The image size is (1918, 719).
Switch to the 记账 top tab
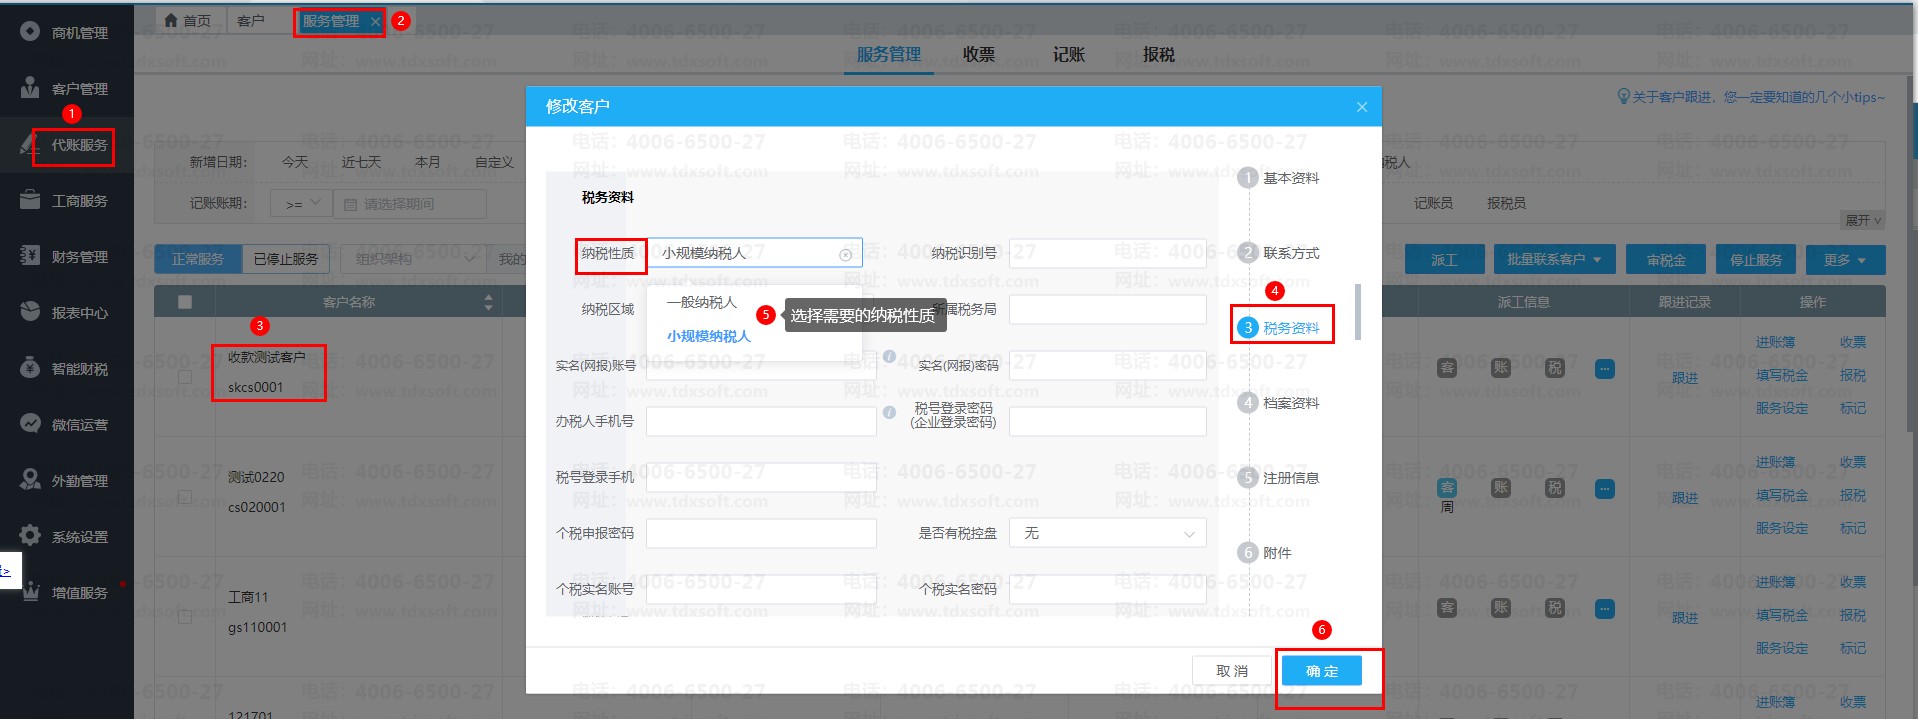(1068, 55)
